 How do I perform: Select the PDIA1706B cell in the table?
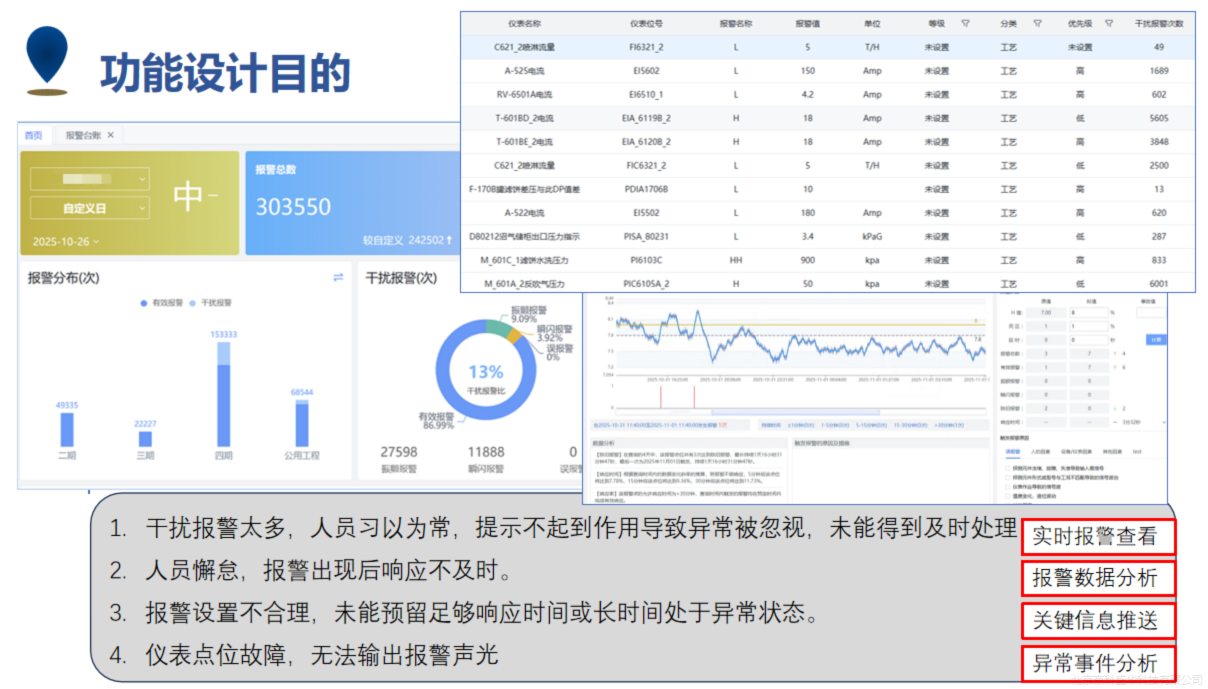click(645, 189)
